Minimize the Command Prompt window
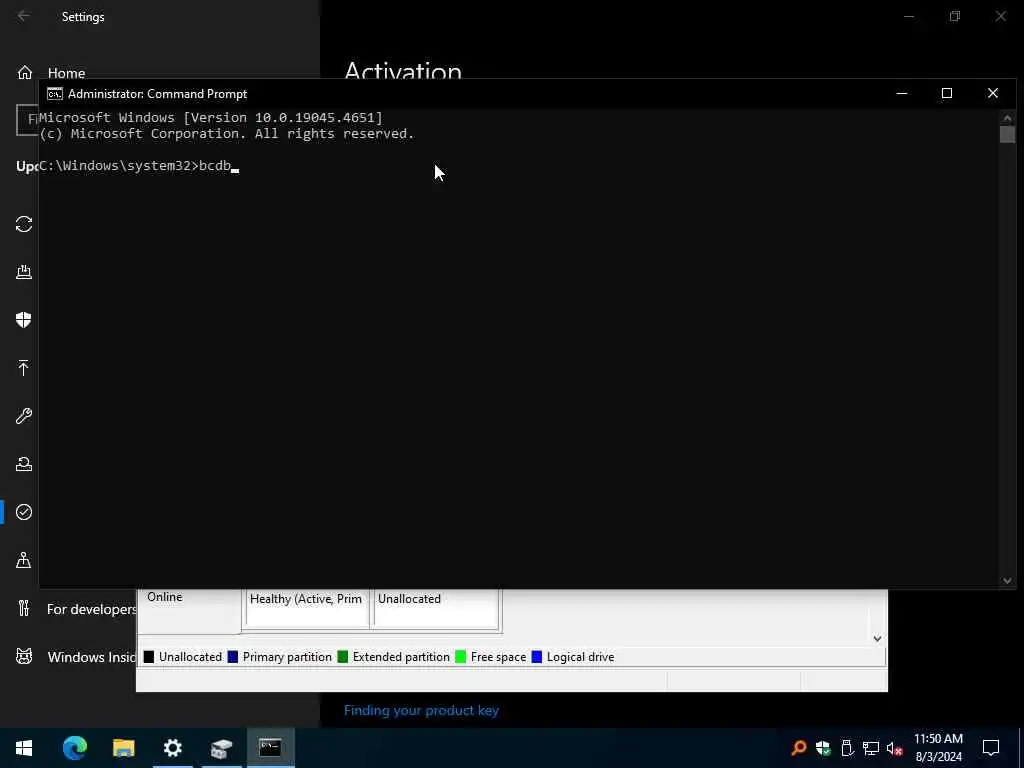Viewport: 1024px width, 768px height. click(902, 93)
